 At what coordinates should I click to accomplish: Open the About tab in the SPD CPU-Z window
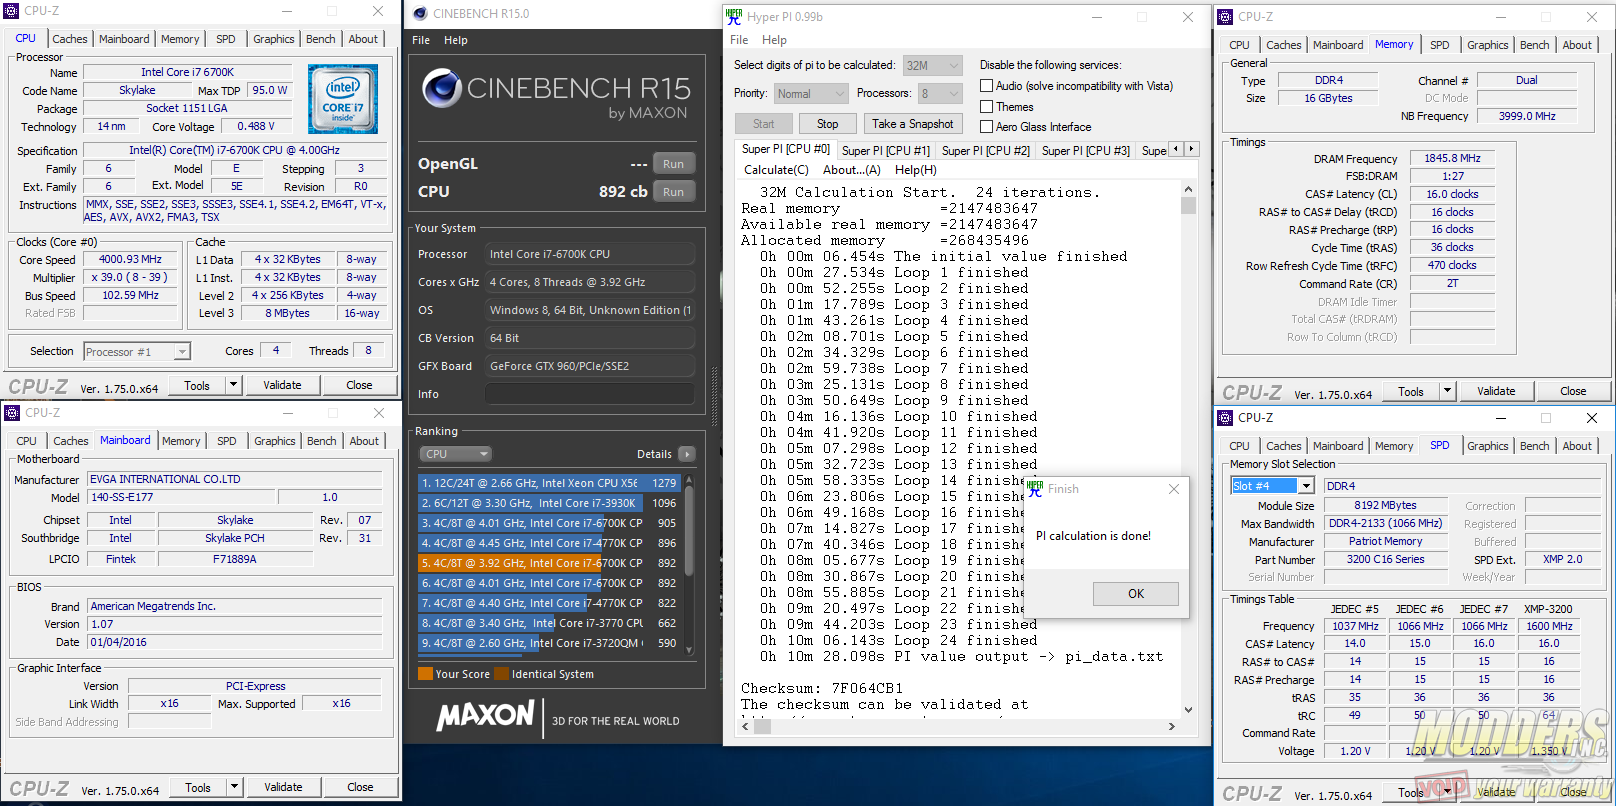coord(1577,446)
